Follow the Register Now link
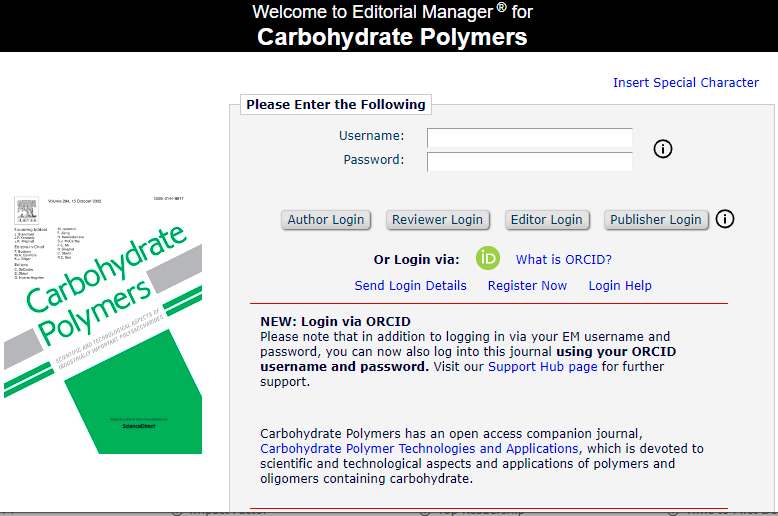 tap(527, 285)
